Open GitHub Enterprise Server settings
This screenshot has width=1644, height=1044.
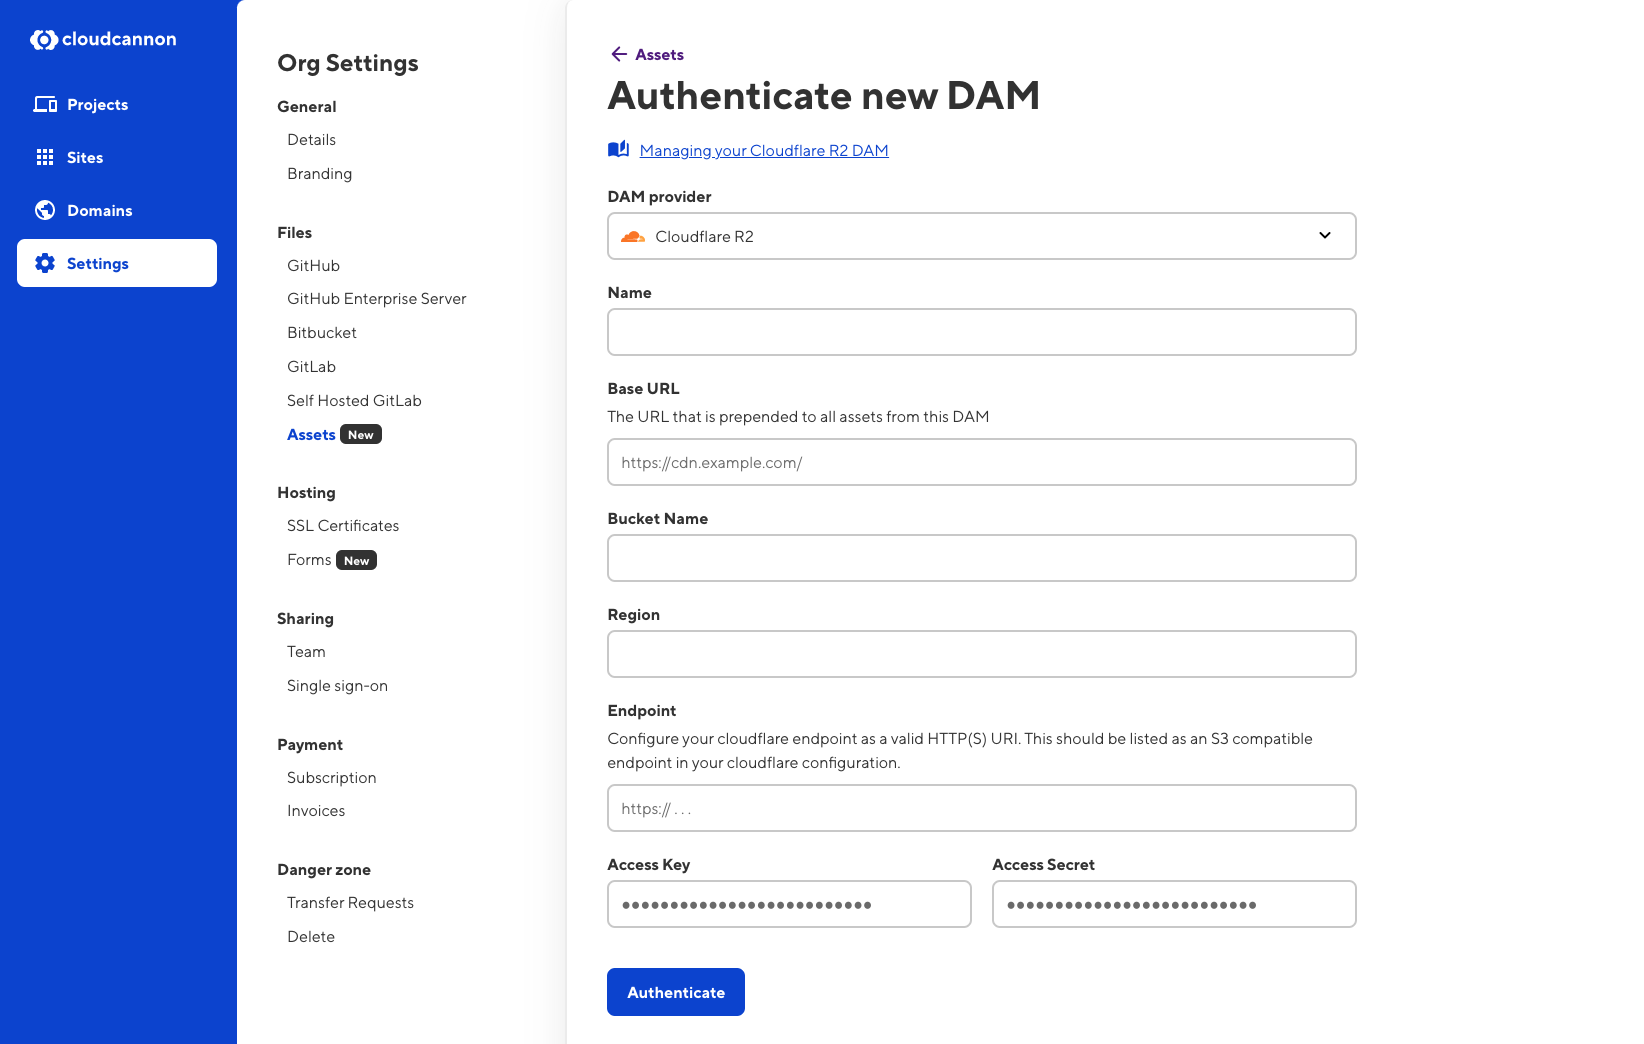(x=376, y=299)
